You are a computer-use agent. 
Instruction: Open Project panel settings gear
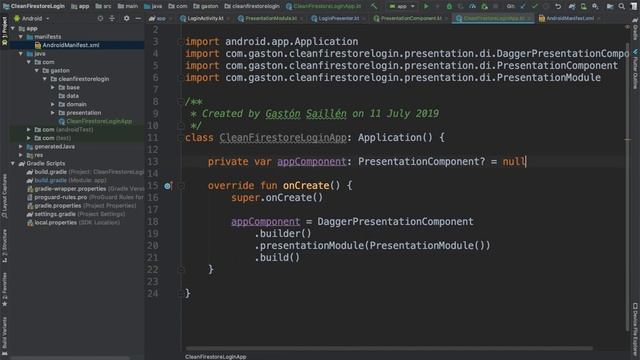point(126,18)
